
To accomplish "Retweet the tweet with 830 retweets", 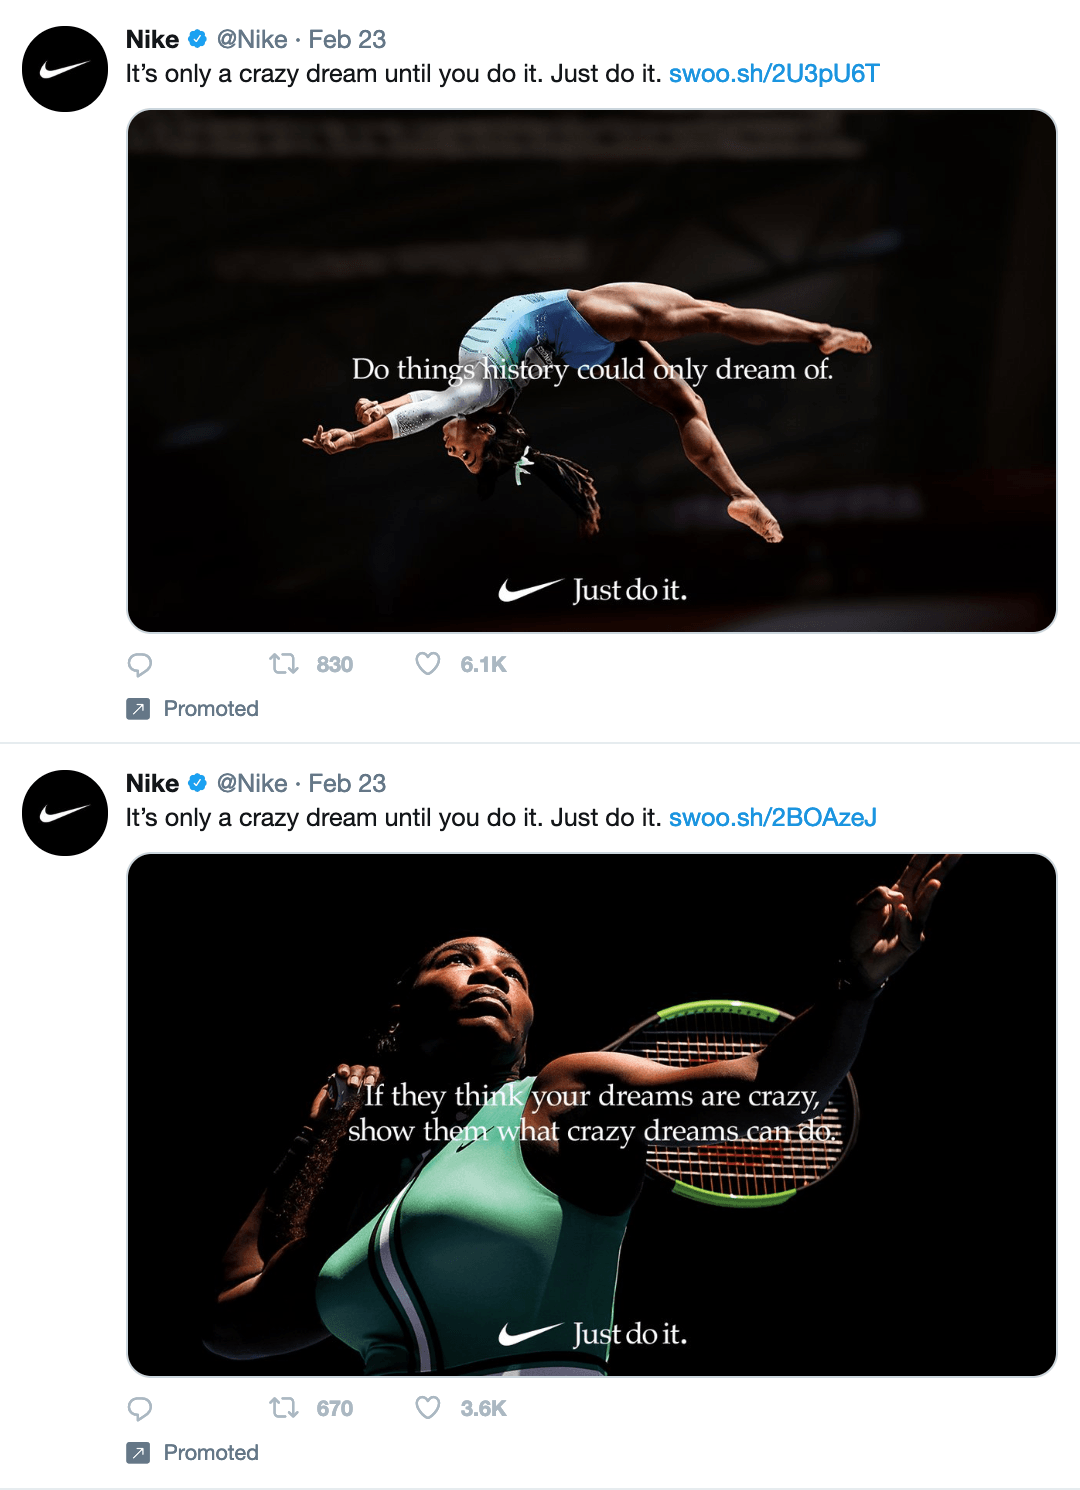I will pos(285,664).
